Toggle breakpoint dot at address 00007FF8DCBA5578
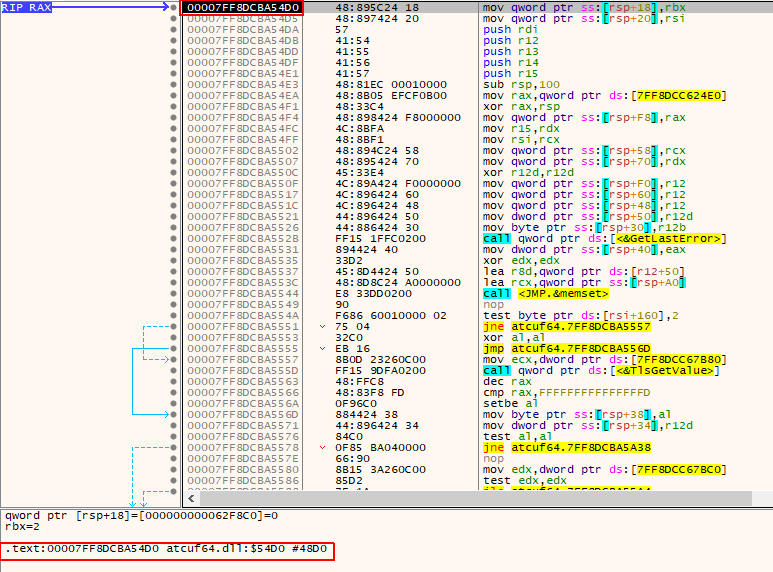773x572 pixels. pos(173,447)
